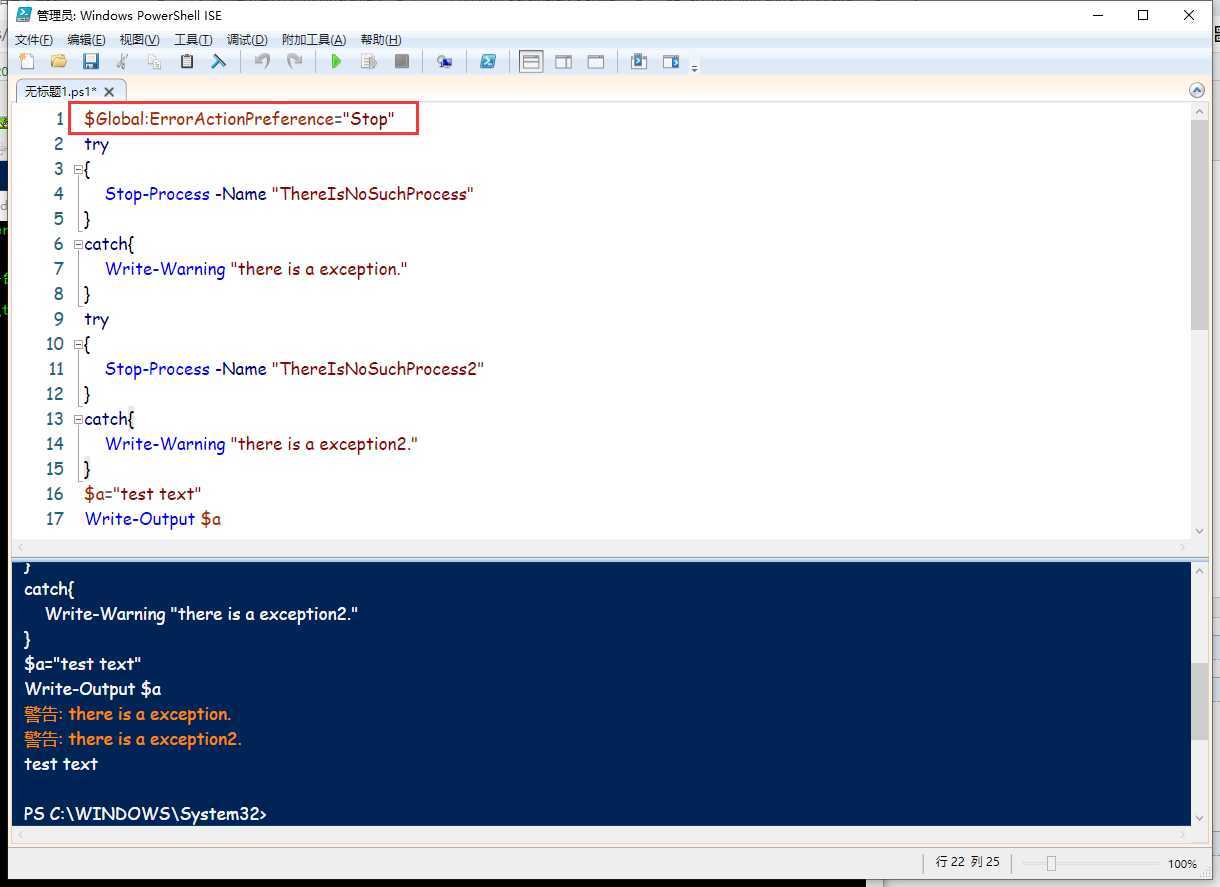Image resolution: width=1220 pixels, height=887 pixels.
Task: Open the 帮助(H) menu
Action: tap(381, 40)
